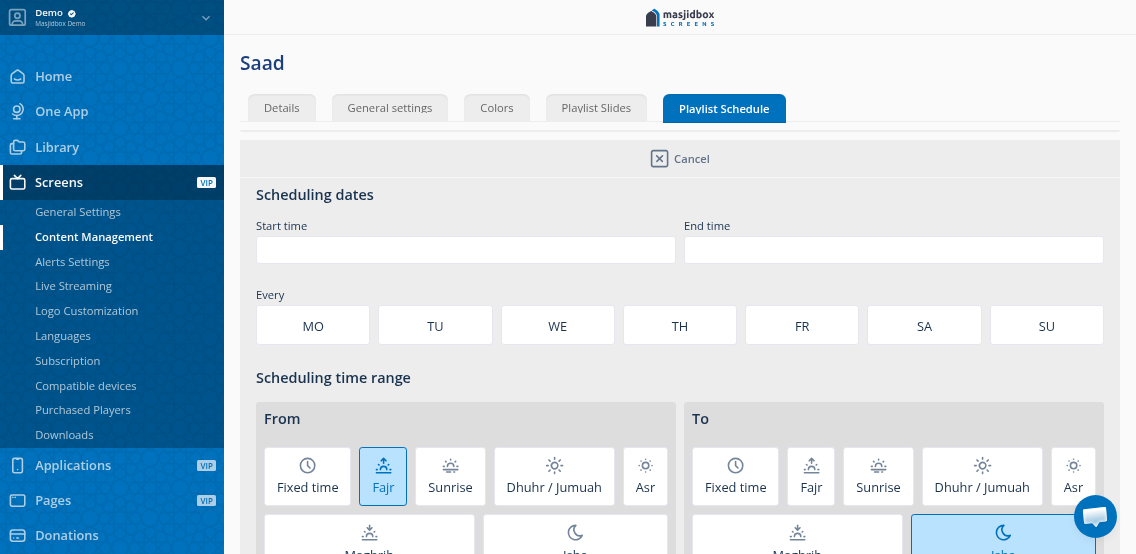This screenshot has width=1136, height=554.
Task: Click the Start time input field
Action: coord(466,250)
